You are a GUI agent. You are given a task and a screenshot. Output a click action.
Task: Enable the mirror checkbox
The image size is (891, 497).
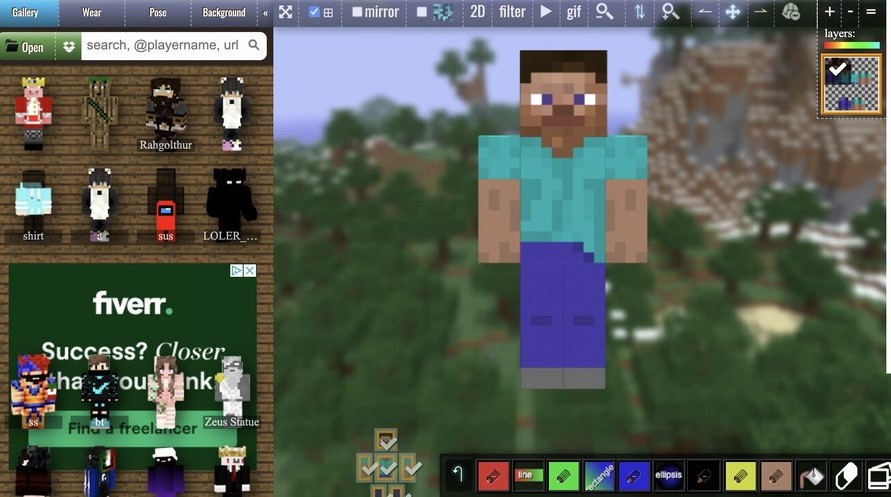tap(357, 12)
